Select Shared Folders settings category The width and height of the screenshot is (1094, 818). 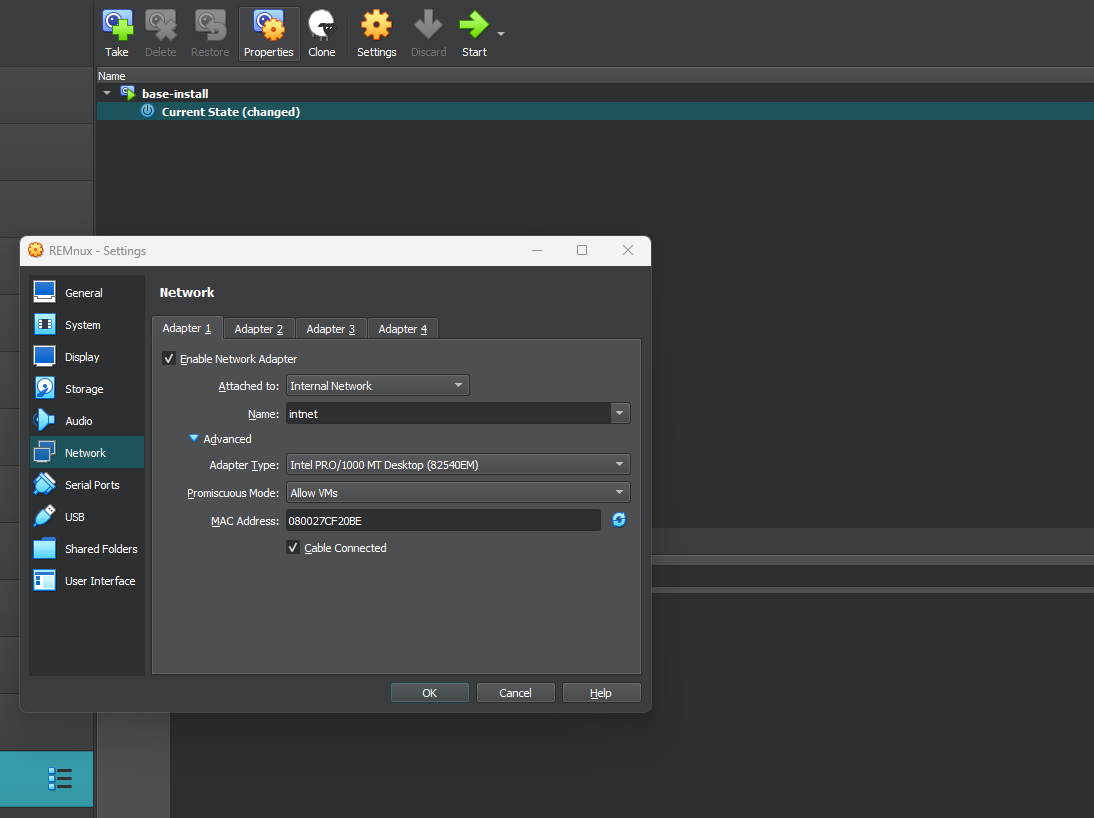(100, 549)
